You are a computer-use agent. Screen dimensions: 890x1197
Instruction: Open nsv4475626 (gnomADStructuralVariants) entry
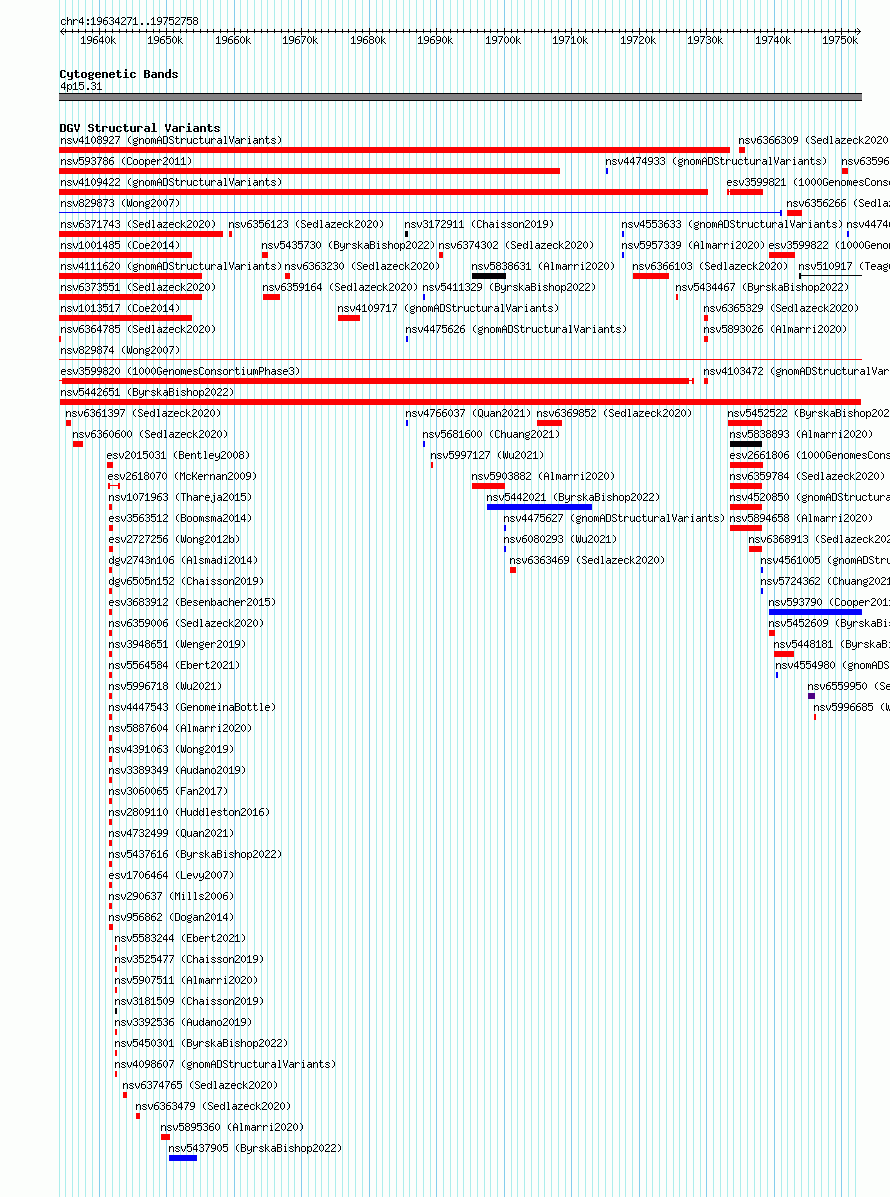coord(516,330)
